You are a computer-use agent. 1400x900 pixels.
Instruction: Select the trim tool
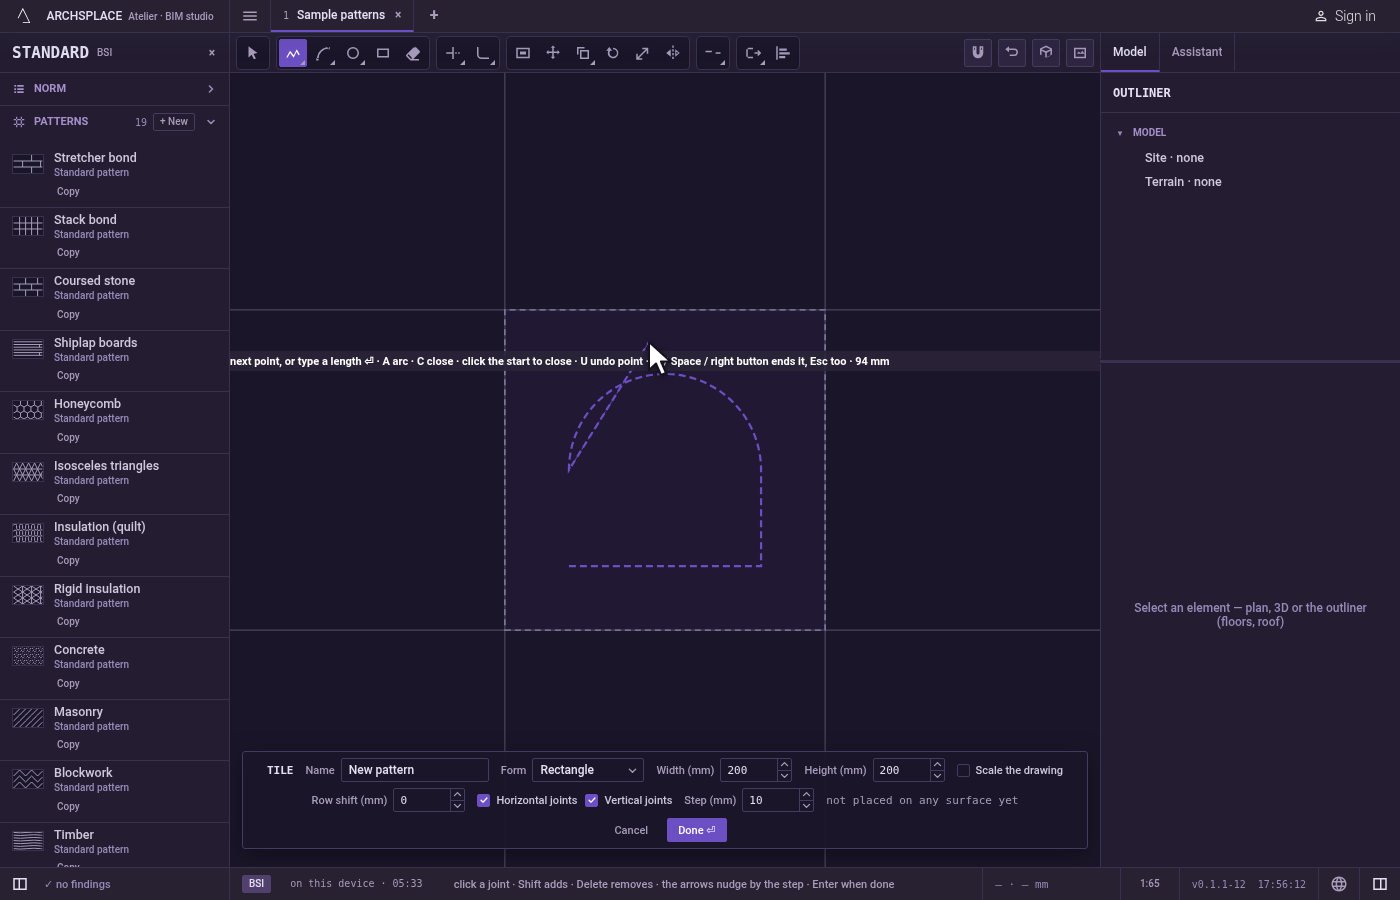click(x=454, y=53)
